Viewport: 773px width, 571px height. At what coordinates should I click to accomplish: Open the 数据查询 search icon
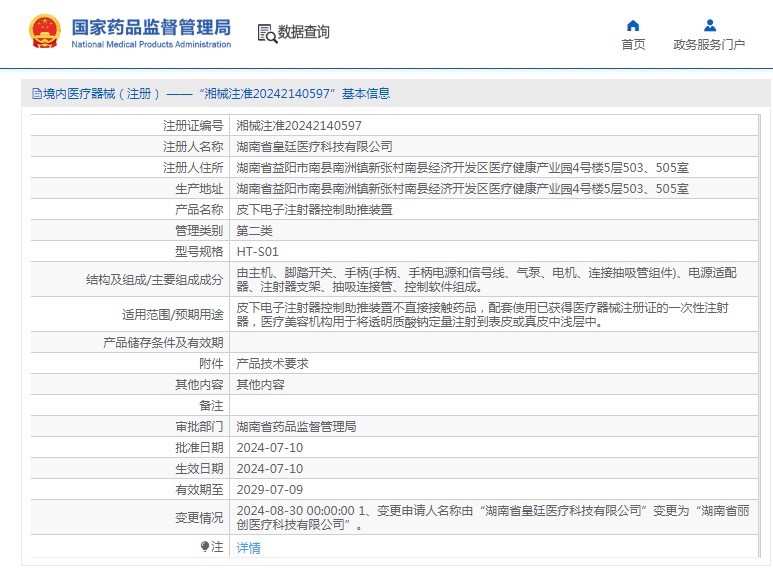(x=267, y=33)
